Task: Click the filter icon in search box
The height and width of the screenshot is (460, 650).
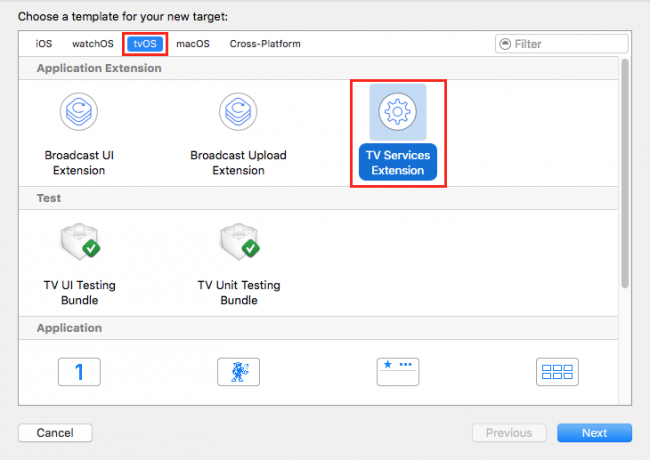Action: coord(505,44)
